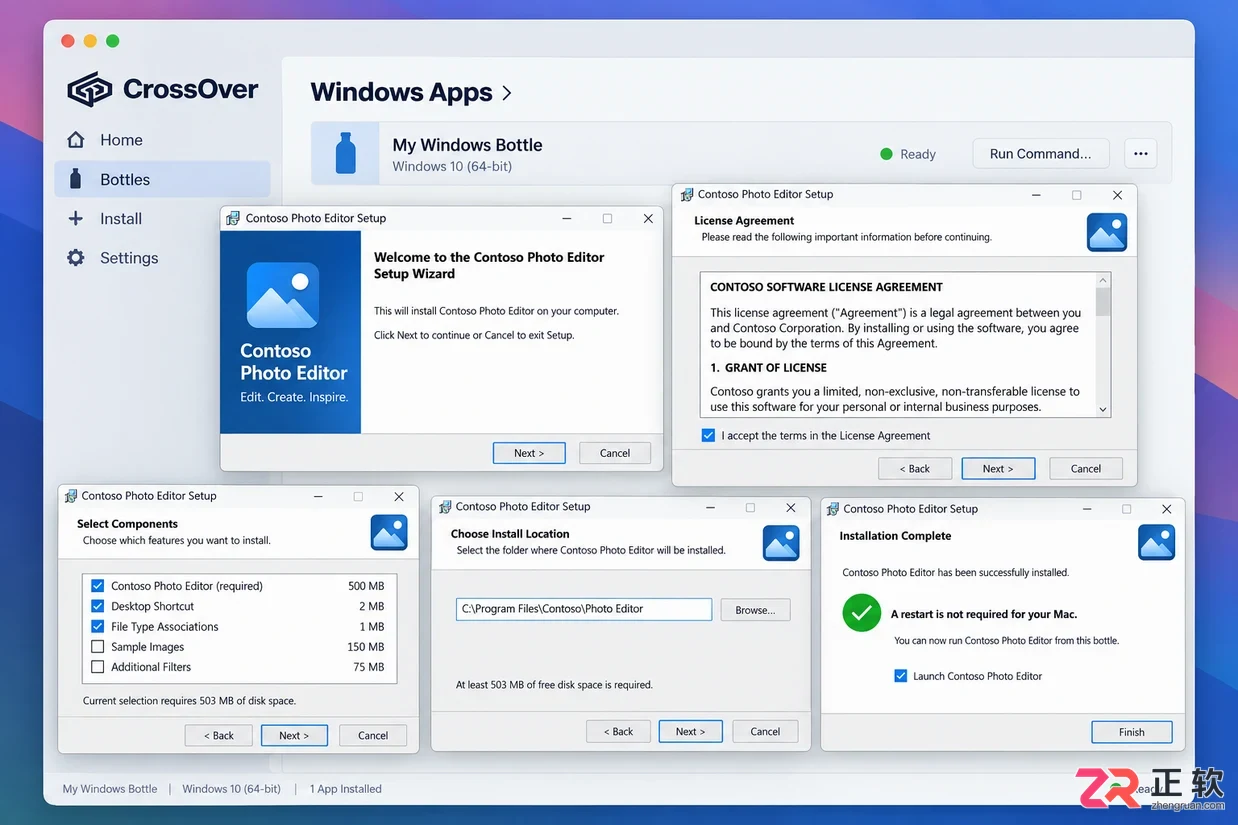Click the Run Command... button
This screenshot has height=825, width=1238.
[1041, 154]
